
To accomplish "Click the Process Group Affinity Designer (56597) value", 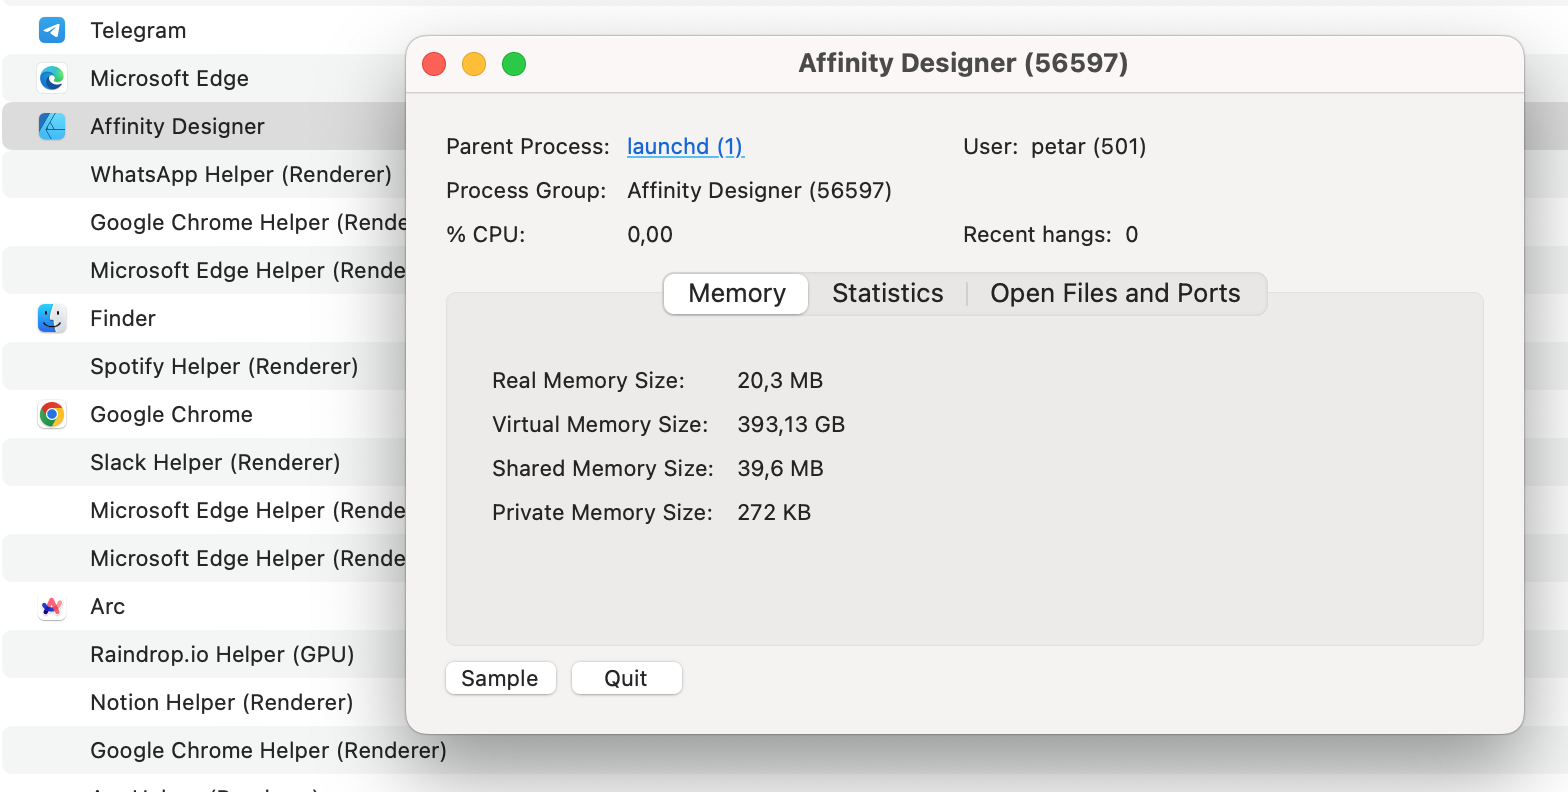I will 759,191.
